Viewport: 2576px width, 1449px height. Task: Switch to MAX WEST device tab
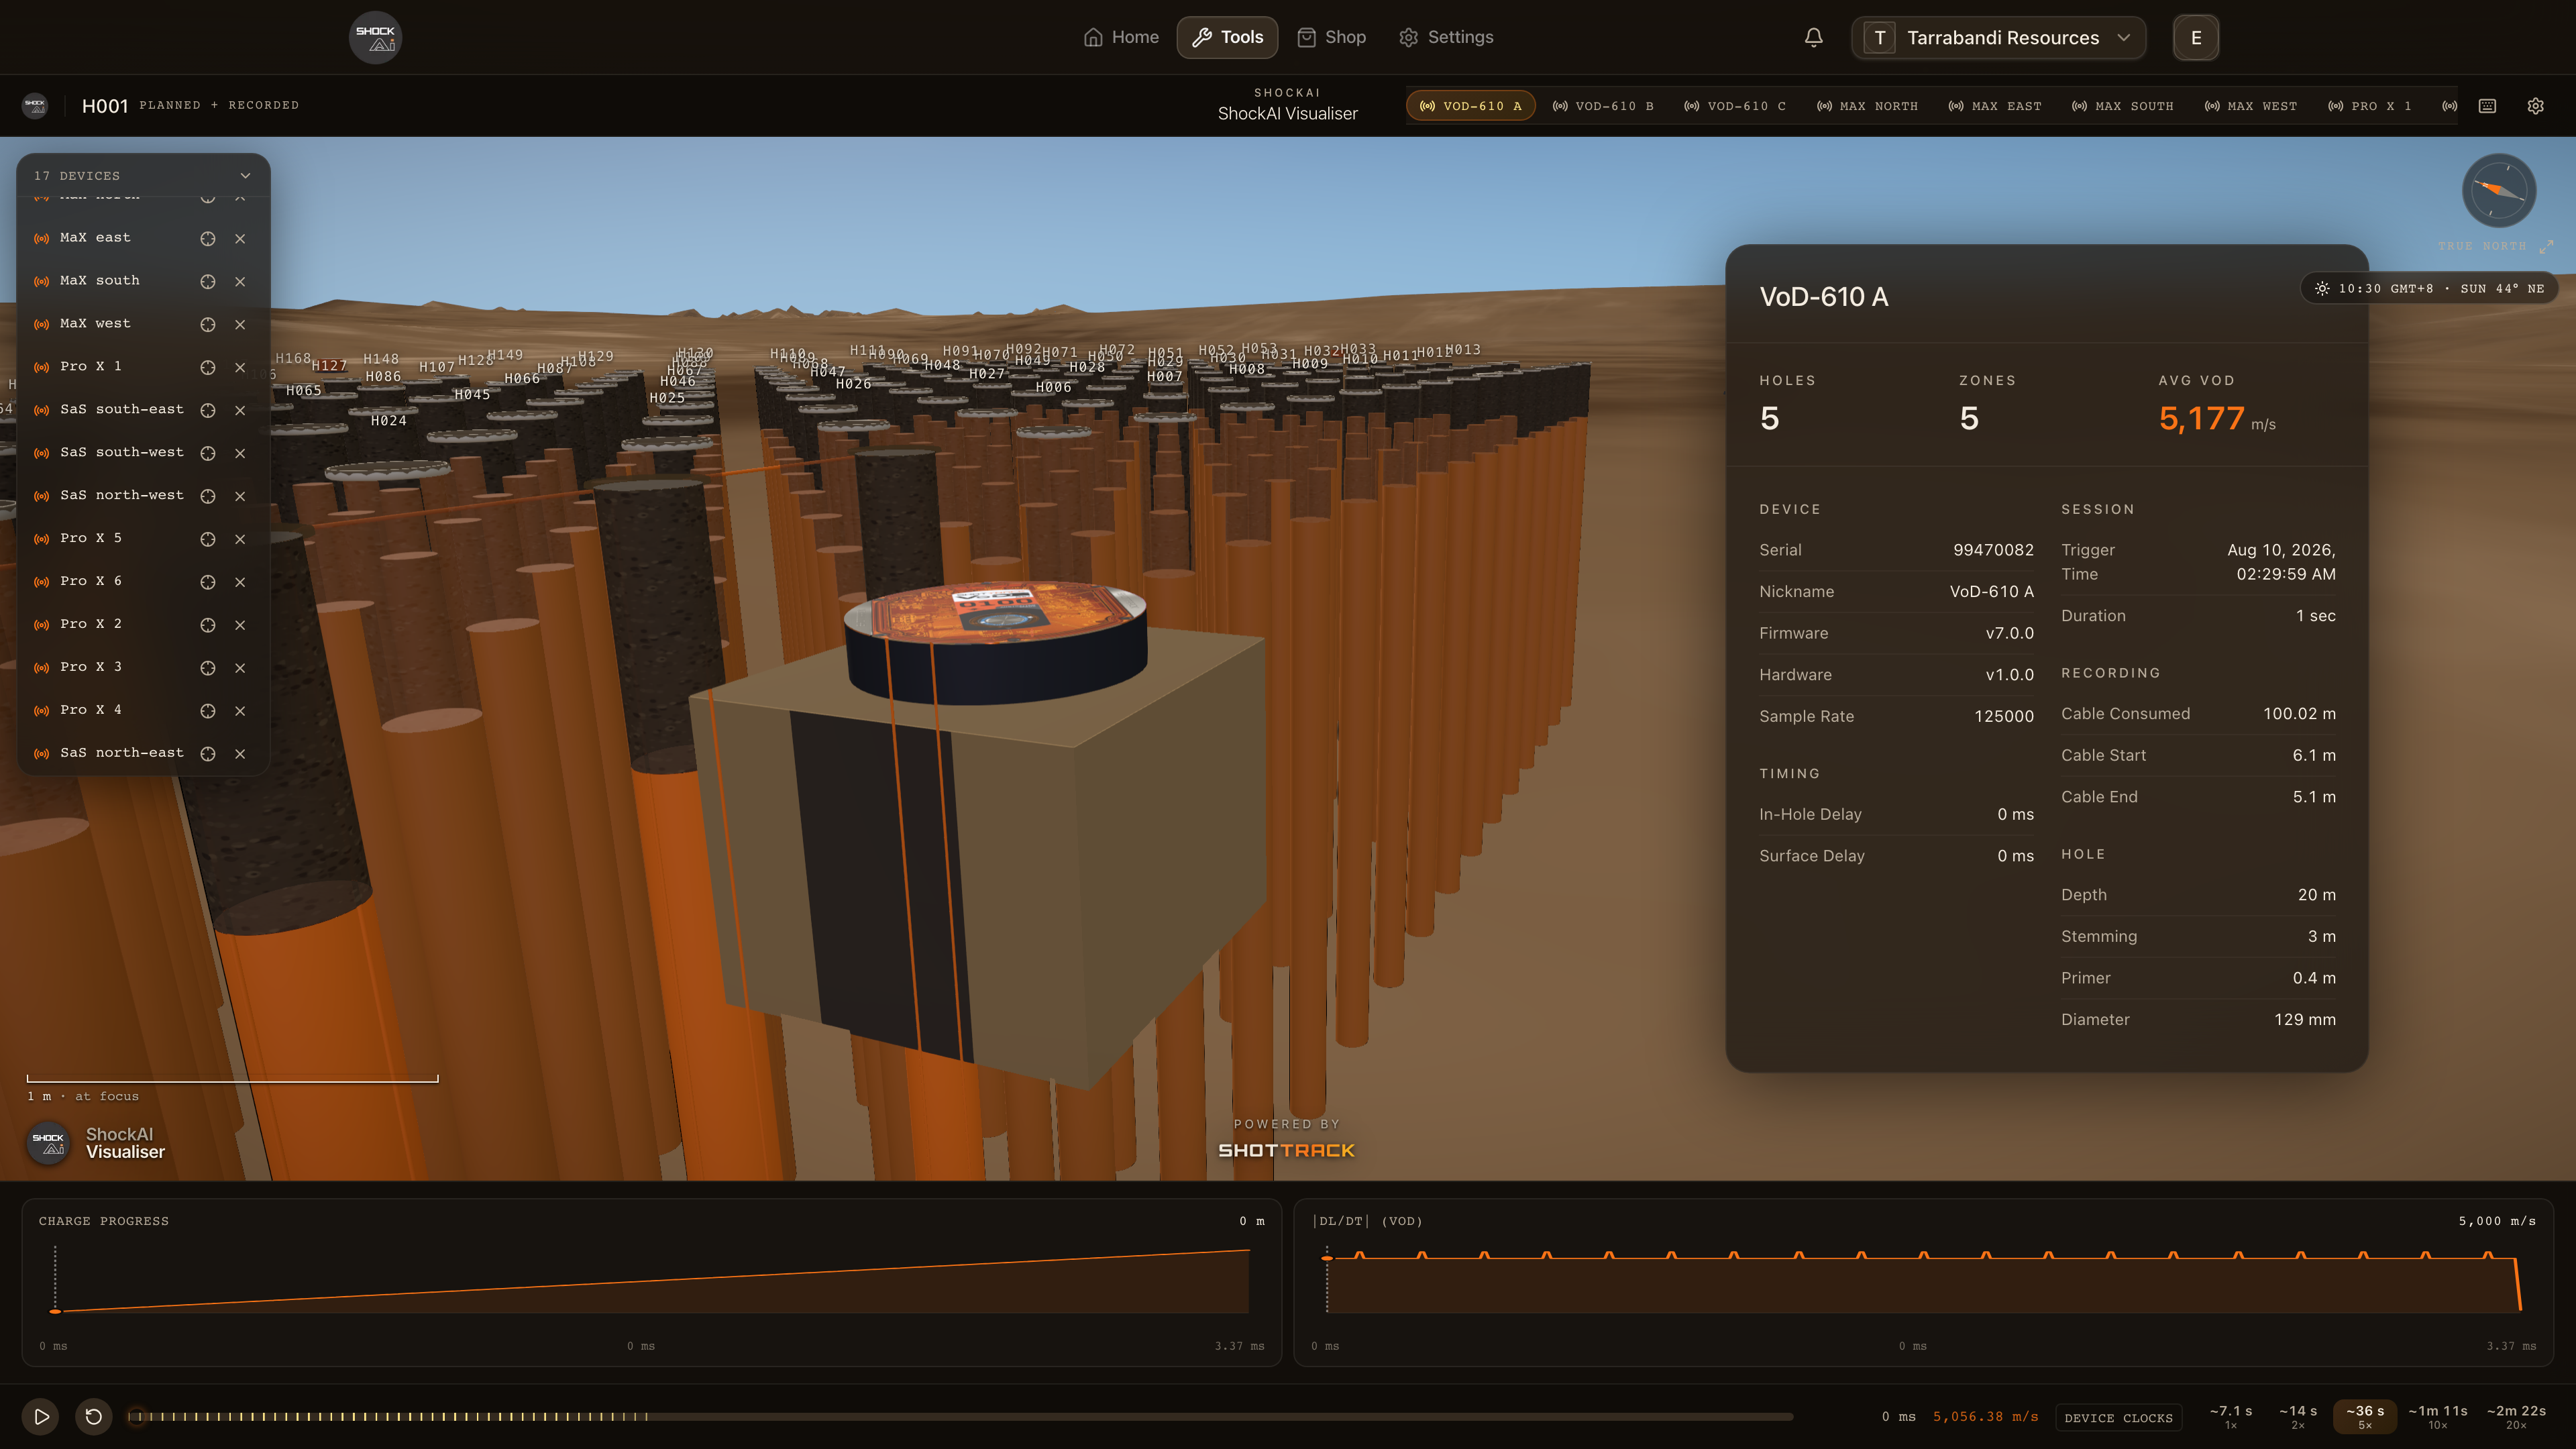[2251, 106]
